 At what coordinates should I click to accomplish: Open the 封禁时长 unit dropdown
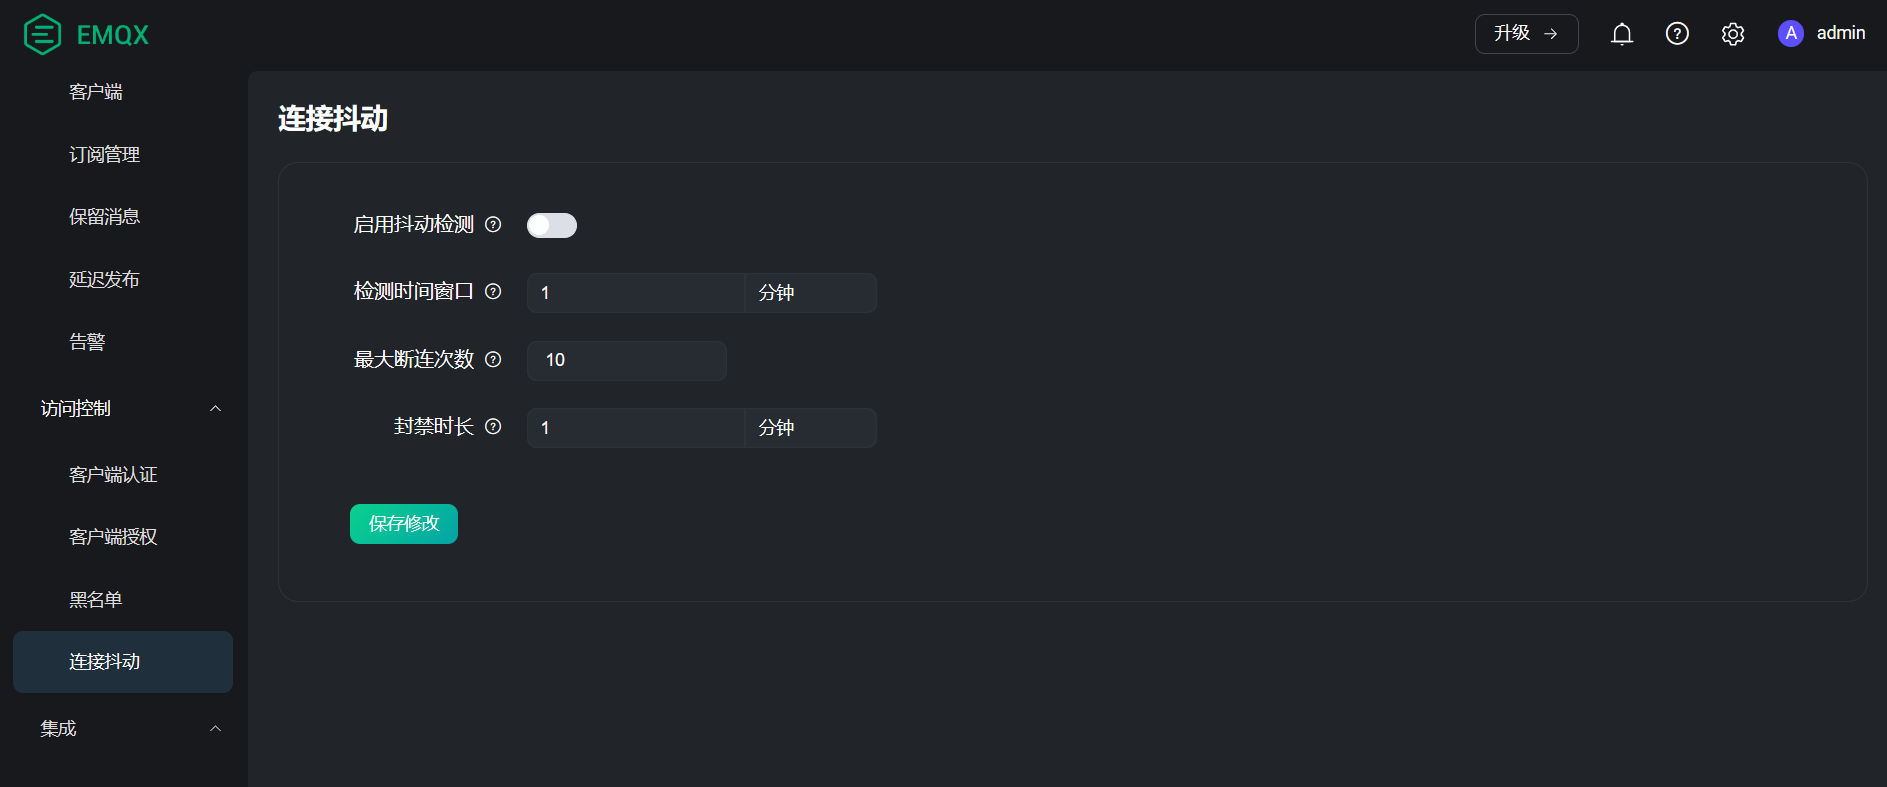[810, 428]
